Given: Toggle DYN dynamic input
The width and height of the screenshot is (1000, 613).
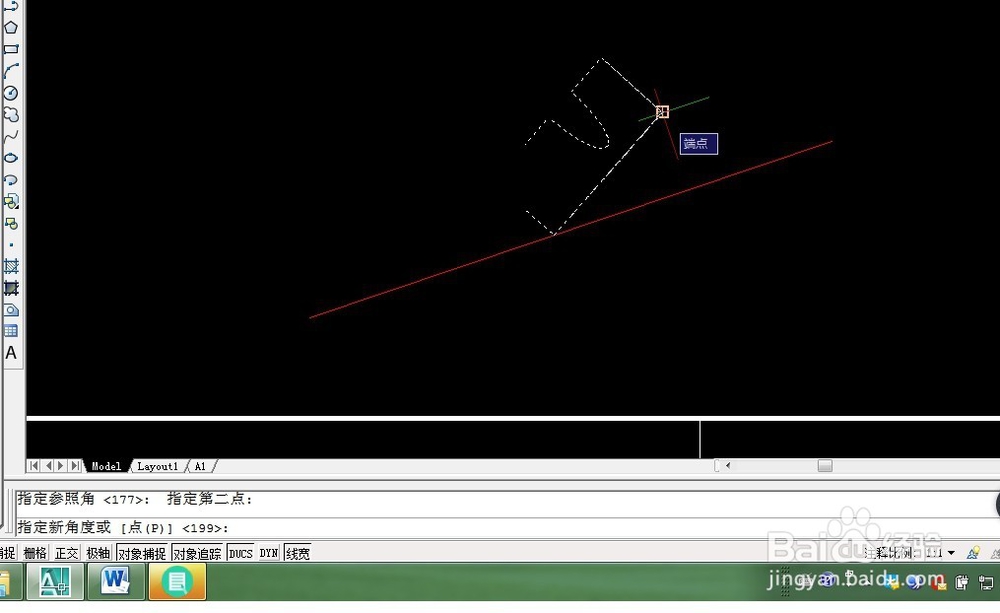Looking at the screenshot, I should (268, 553).
